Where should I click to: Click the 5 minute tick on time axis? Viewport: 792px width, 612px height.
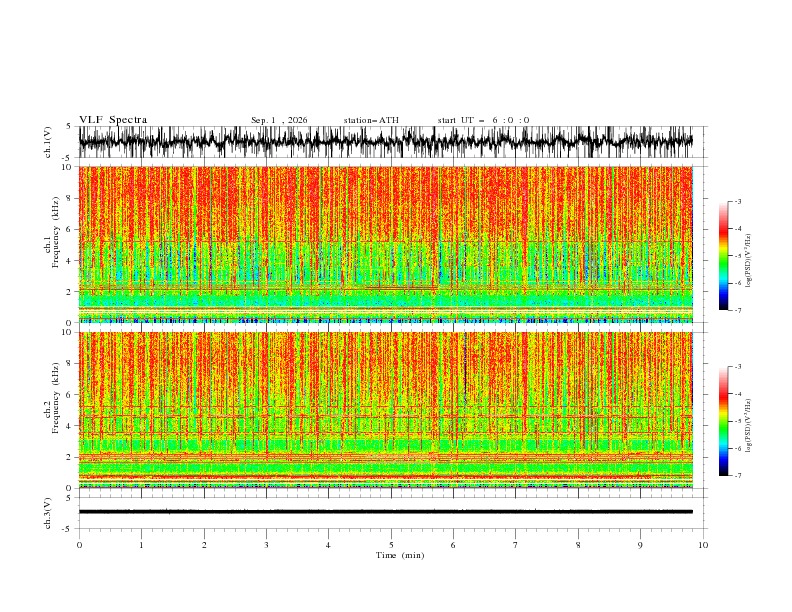coord(391,545)
